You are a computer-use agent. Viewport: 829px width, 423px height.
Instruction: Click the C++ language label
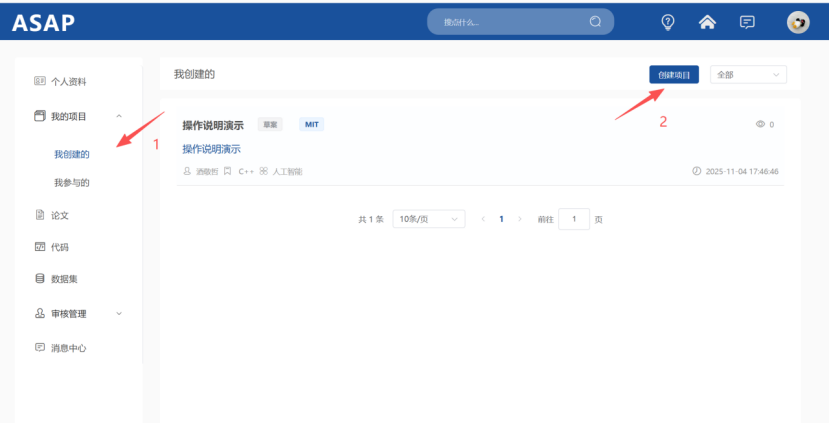coord(246,171)
